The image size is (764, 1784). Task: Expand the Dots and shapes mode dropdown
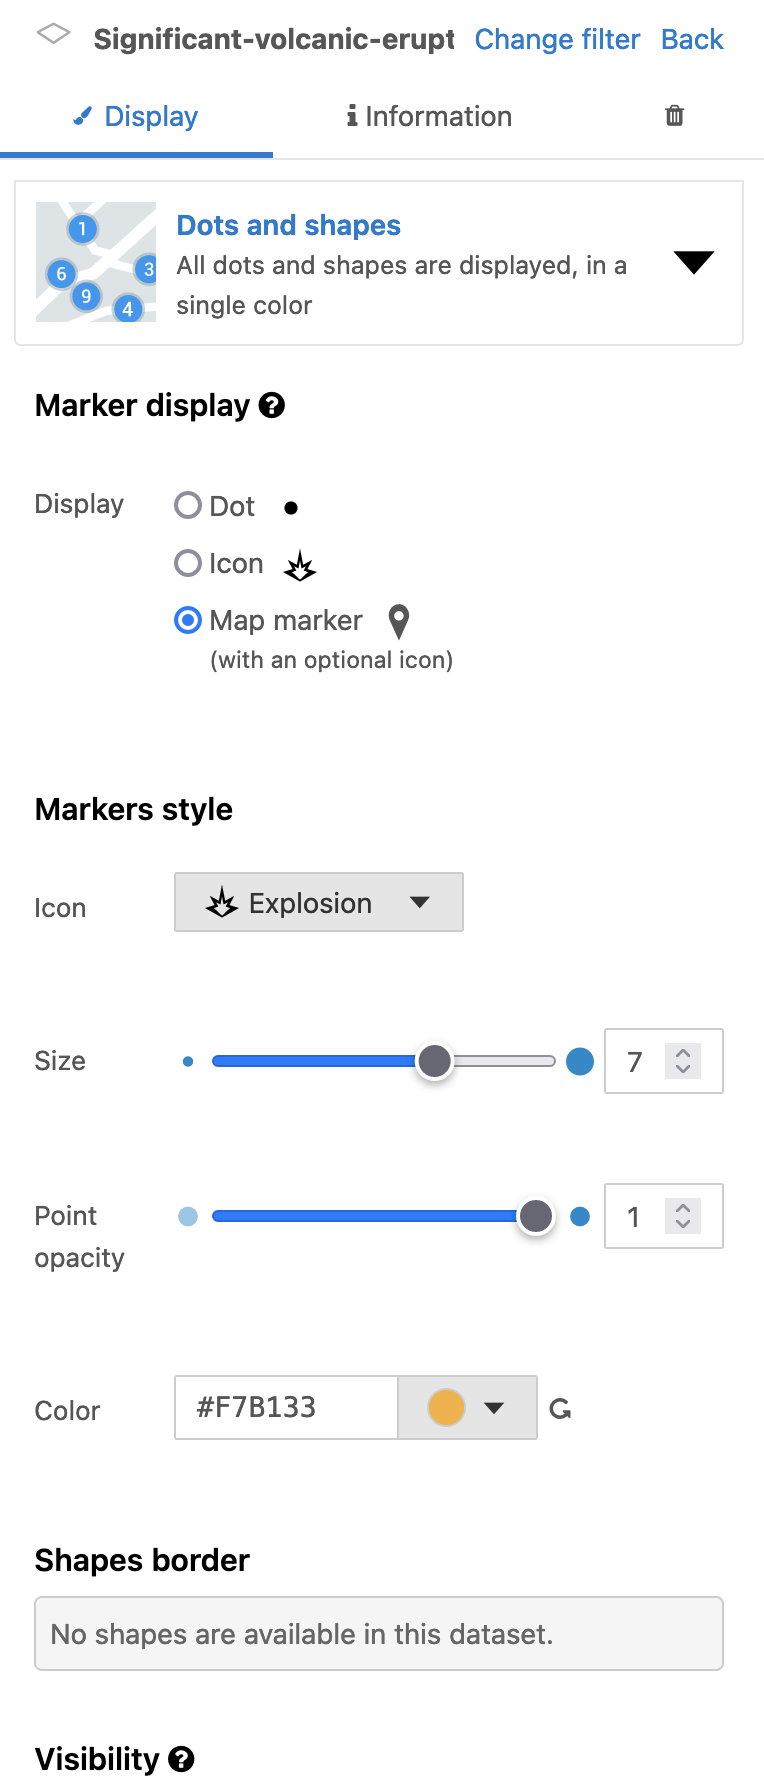pyautogui.click(x=693, y=263)
